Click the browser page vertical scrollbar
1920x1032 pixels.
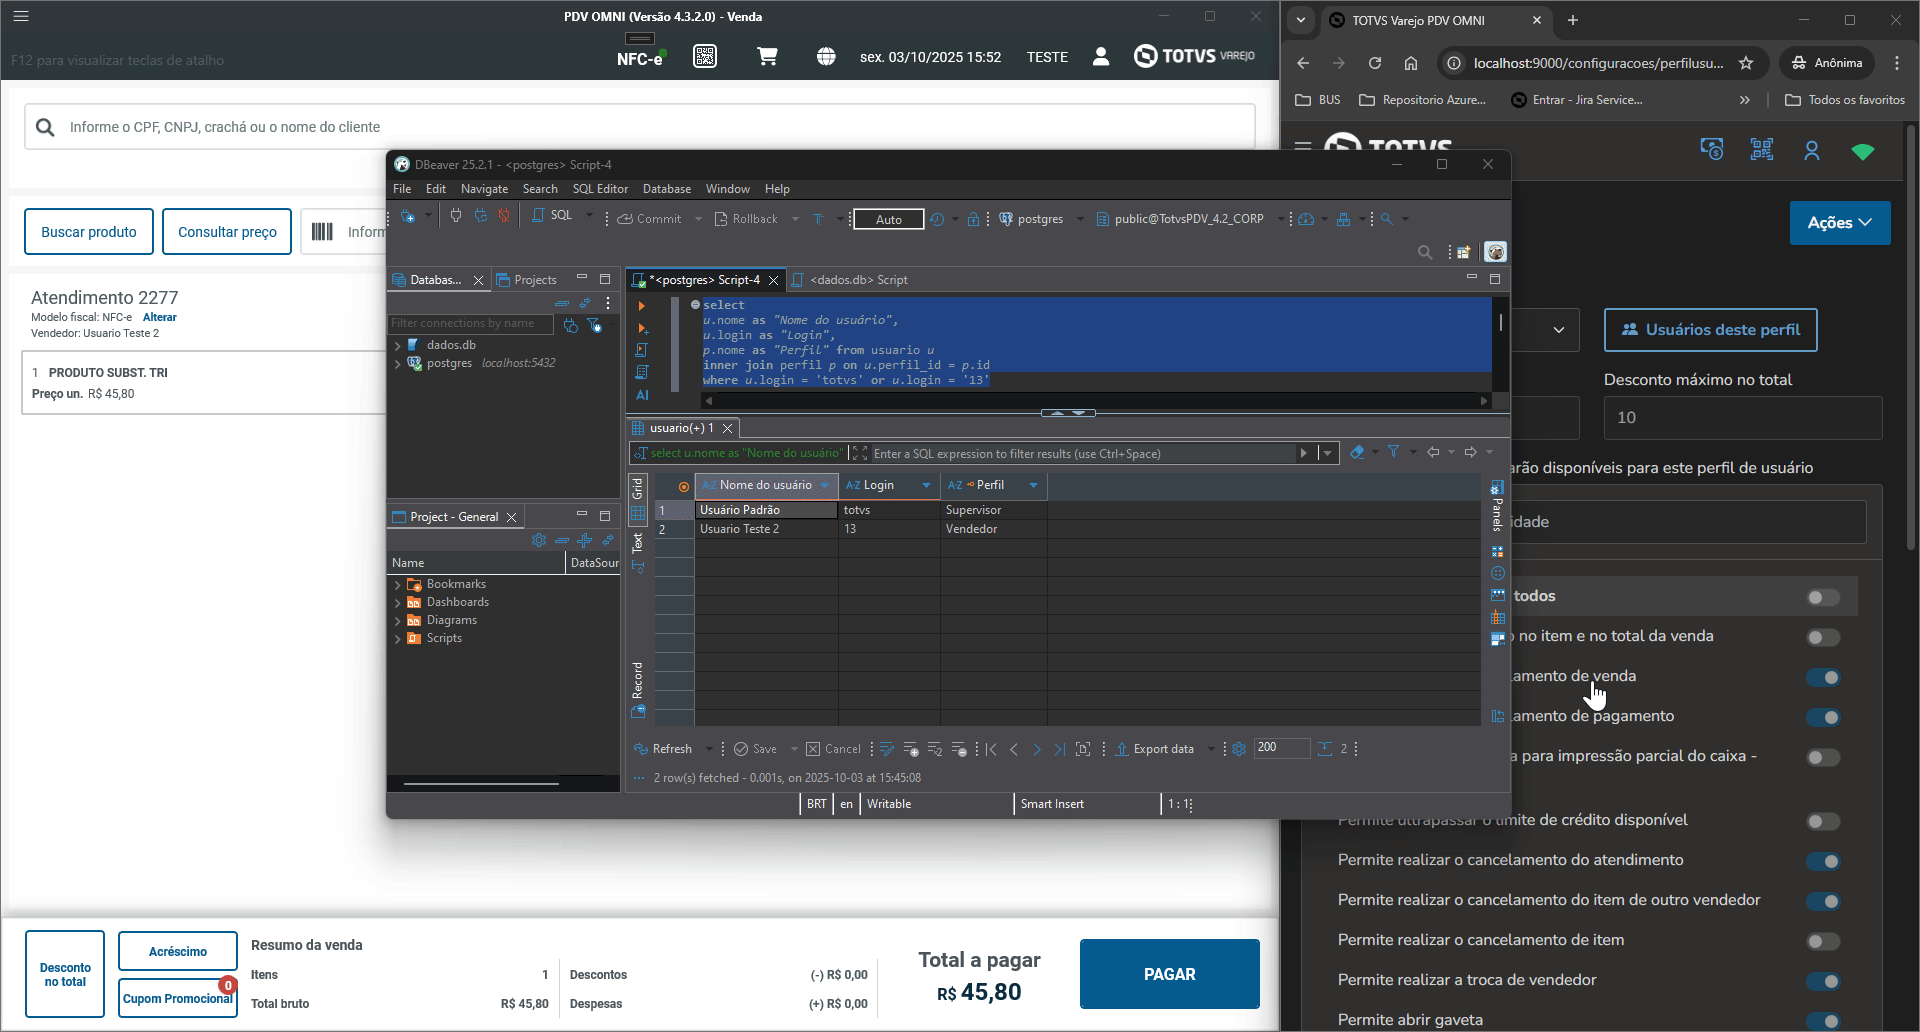[1912, 340]
